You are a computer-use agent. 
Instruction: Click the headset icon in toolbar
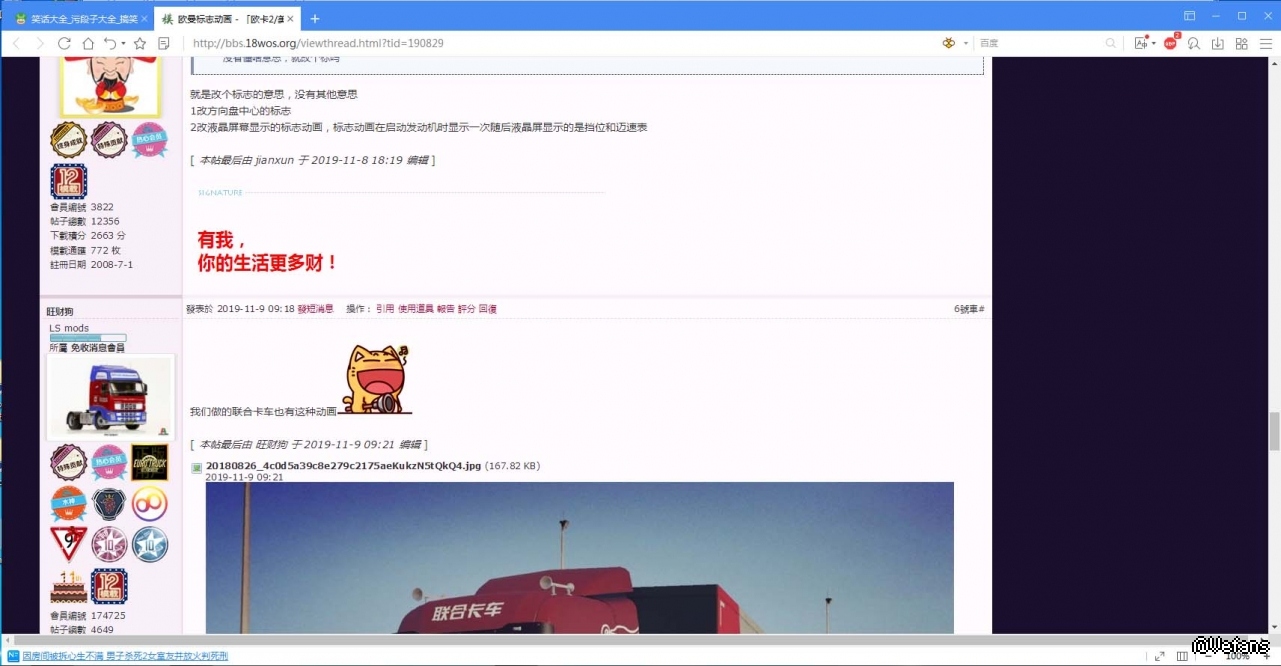1194,43
